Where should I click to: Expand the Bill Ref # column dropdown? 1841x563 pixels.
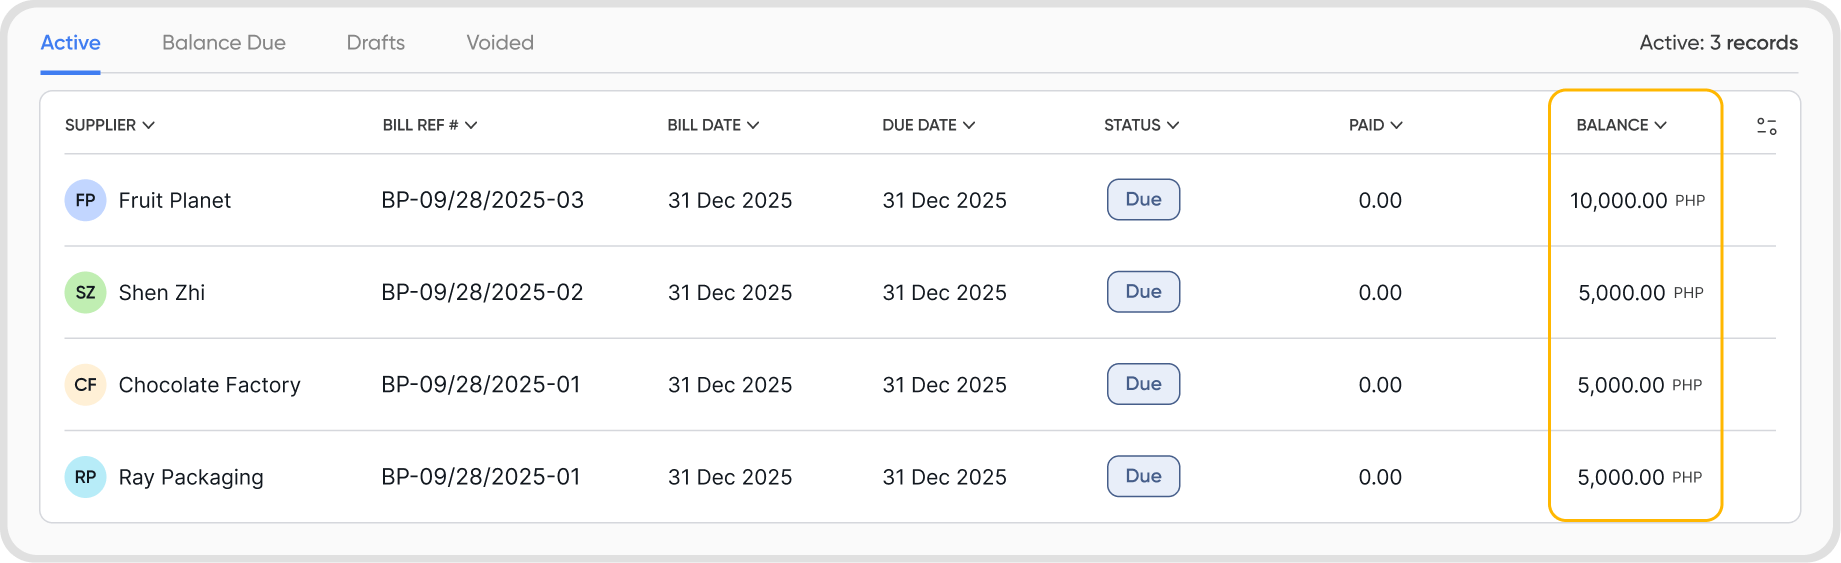[429, 125]
